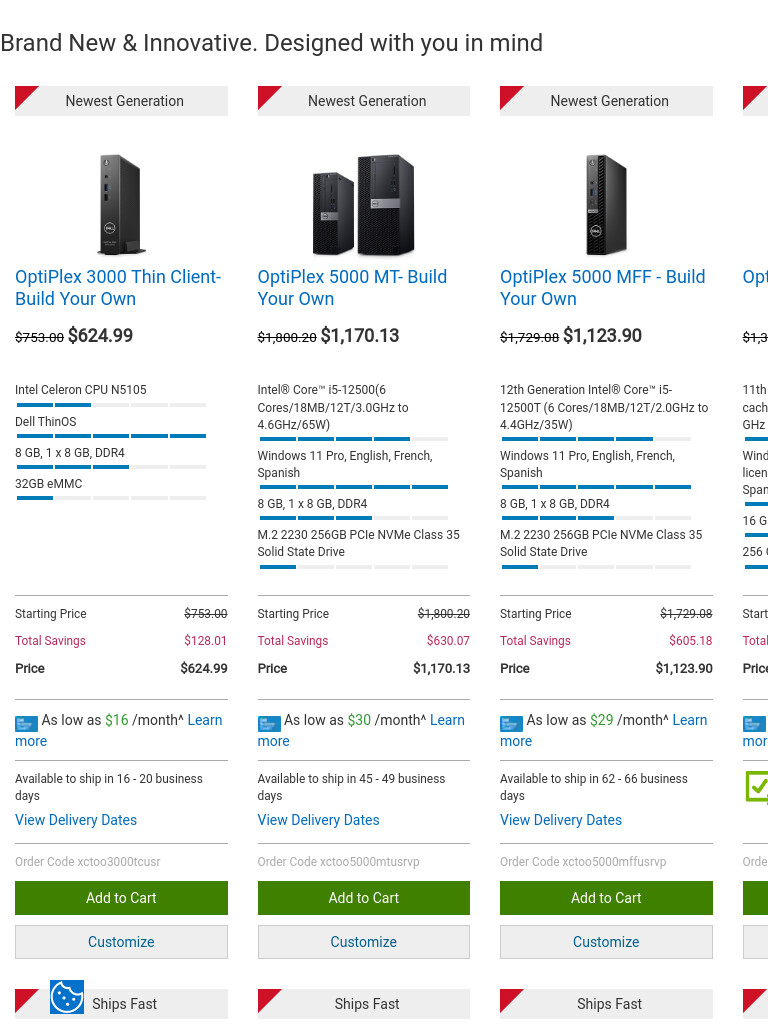Customize the OptiPlex 5000 MT
This screenshot has height=1024, width=768.
click(364, 942)
